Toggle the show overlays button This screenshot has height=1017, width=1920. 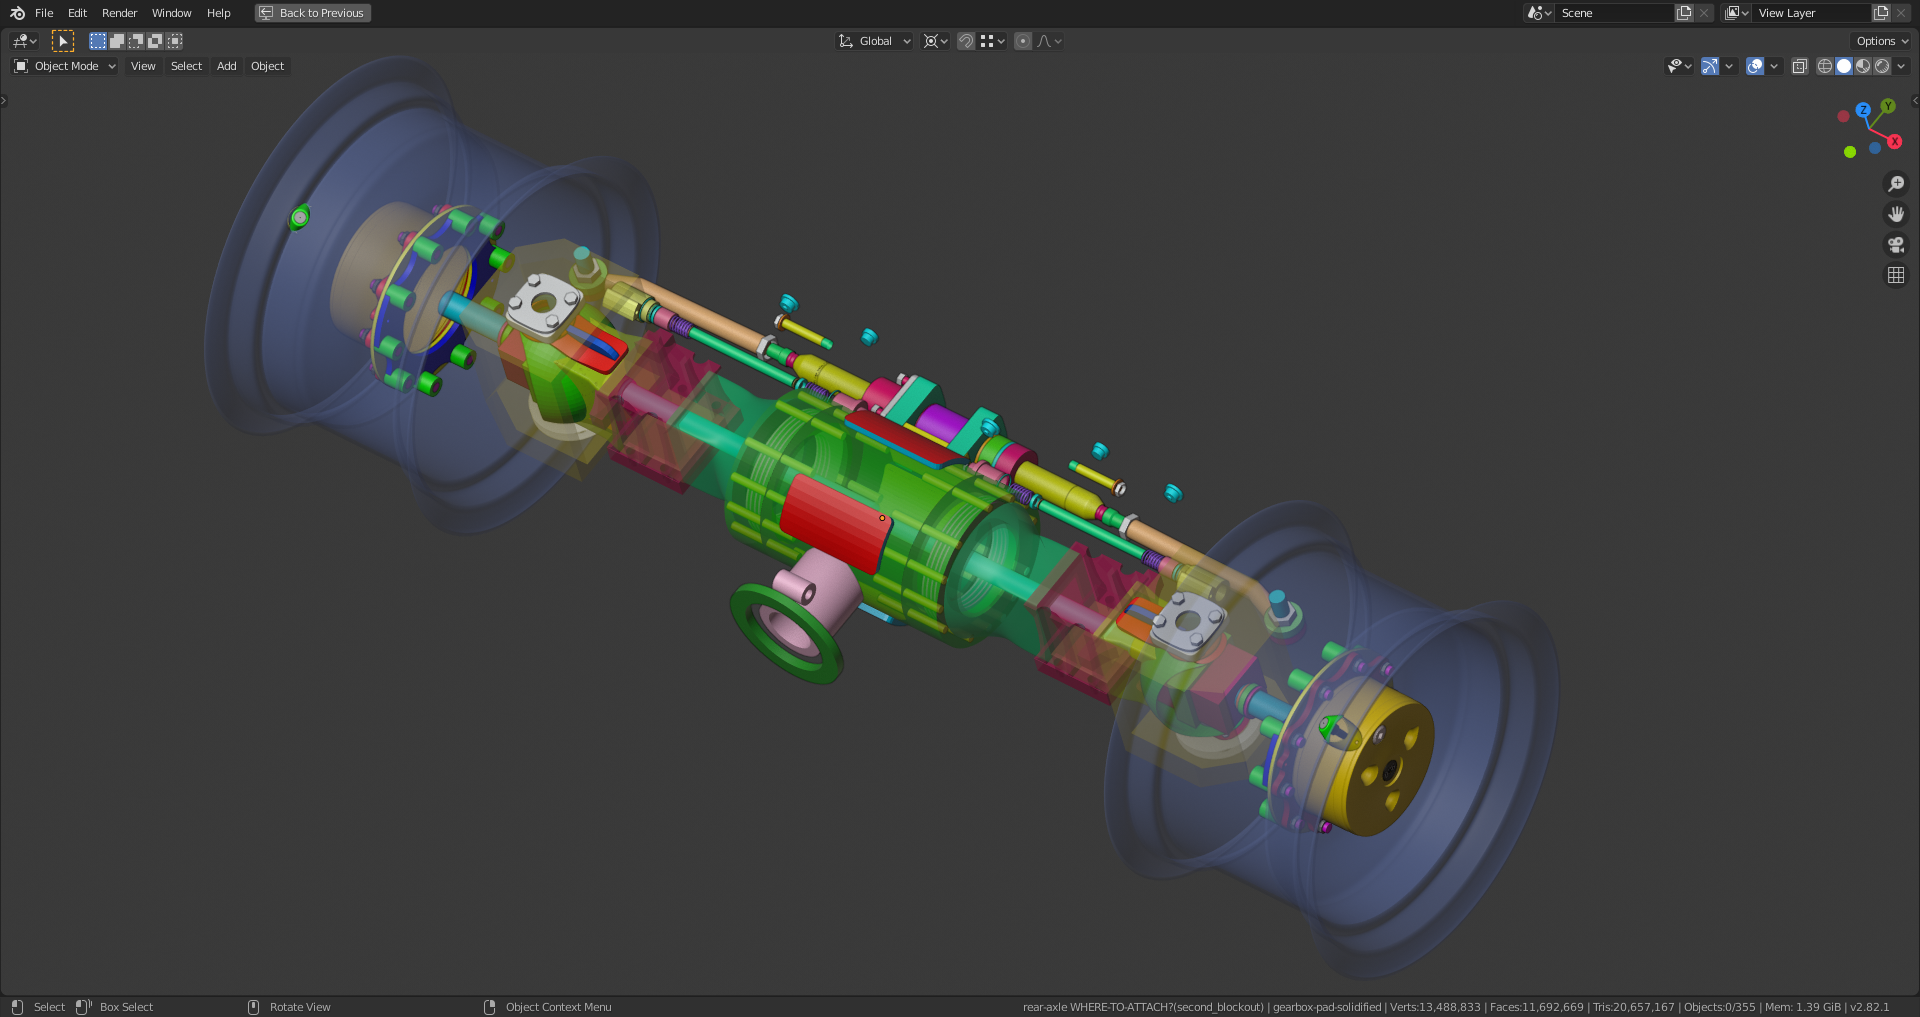point(1755,66)
